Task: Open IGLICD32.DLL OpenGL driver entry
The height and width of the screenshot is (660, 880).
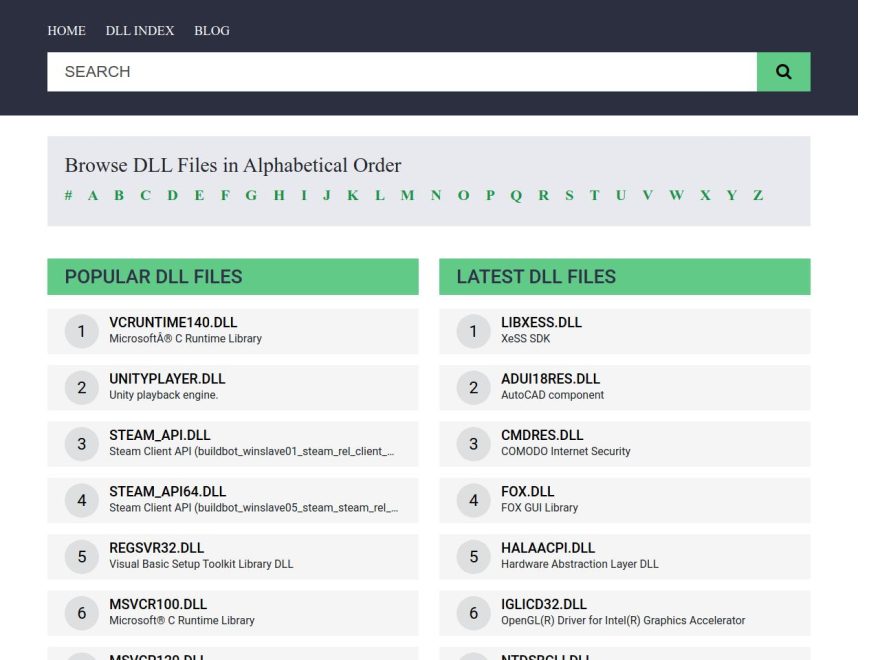Action: 544,605
